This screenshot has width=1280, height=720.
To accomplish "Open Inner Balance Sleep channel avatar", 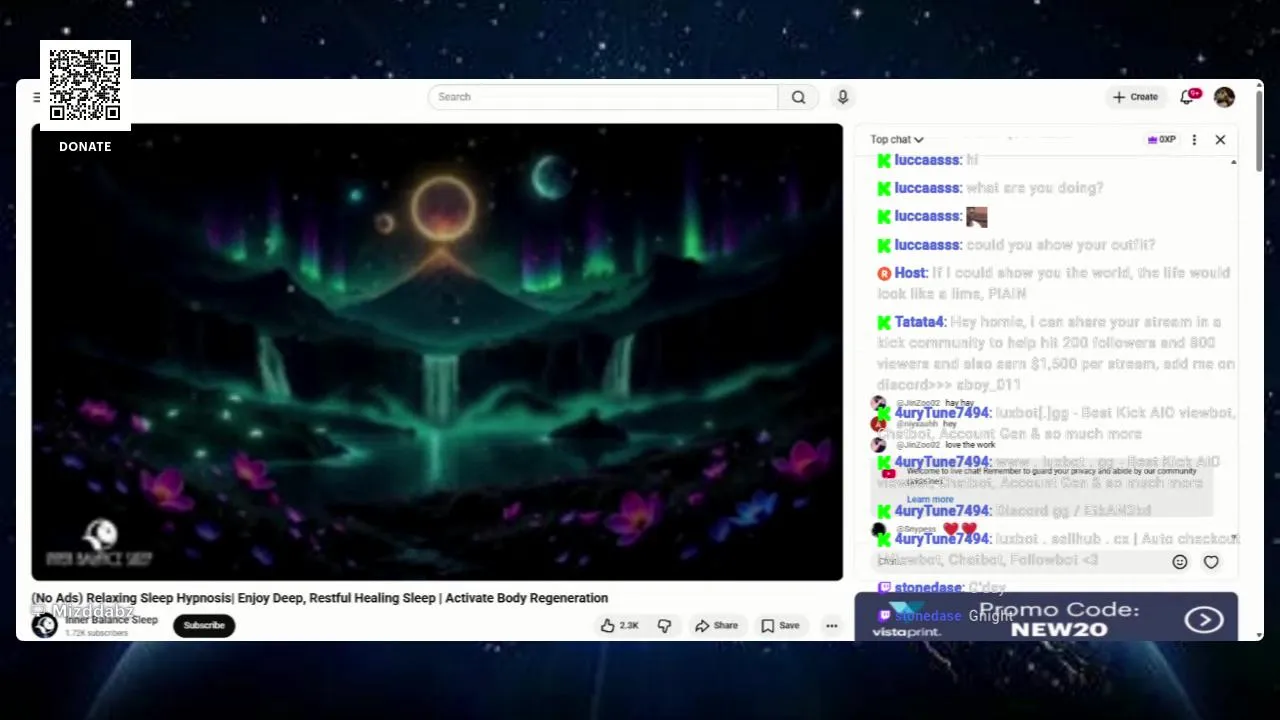I will pos(44,626).
